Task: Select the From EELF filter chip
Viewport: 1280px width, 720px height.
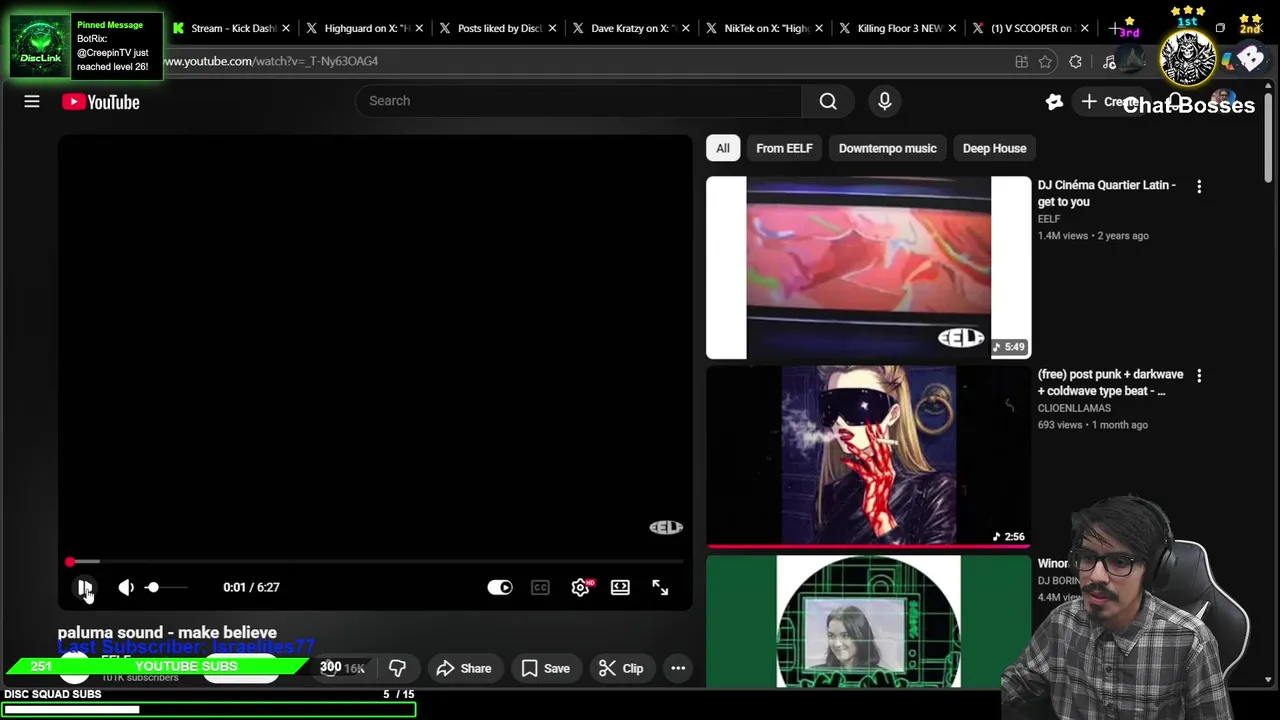Action: pos(784,148)
